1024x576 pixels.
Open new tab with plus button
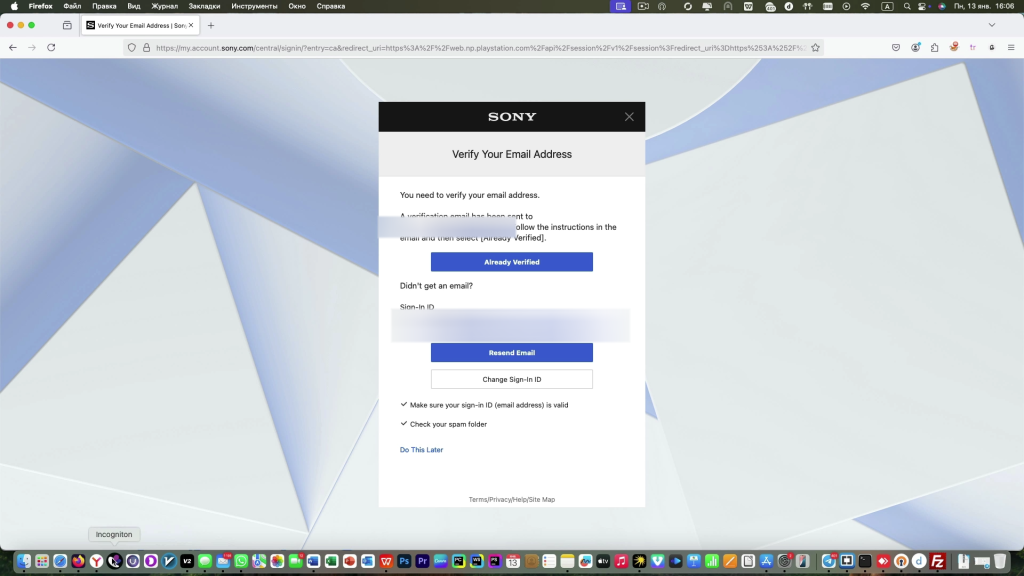[211, 25]
